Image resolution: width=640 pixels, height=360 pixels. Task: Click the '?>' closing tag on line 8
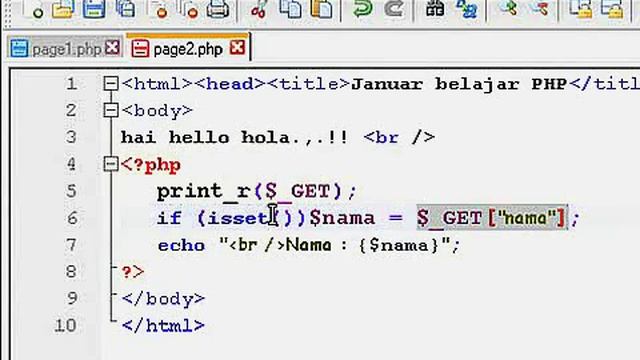(x=133, y=272)
